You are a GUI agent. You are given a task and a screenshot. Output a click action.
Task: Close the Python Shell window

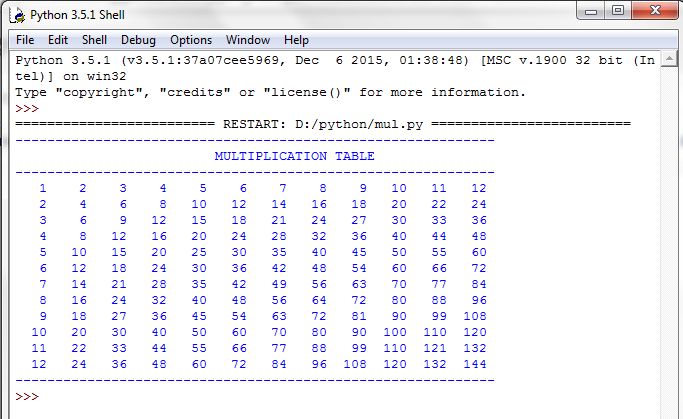(x=655, y=10)
